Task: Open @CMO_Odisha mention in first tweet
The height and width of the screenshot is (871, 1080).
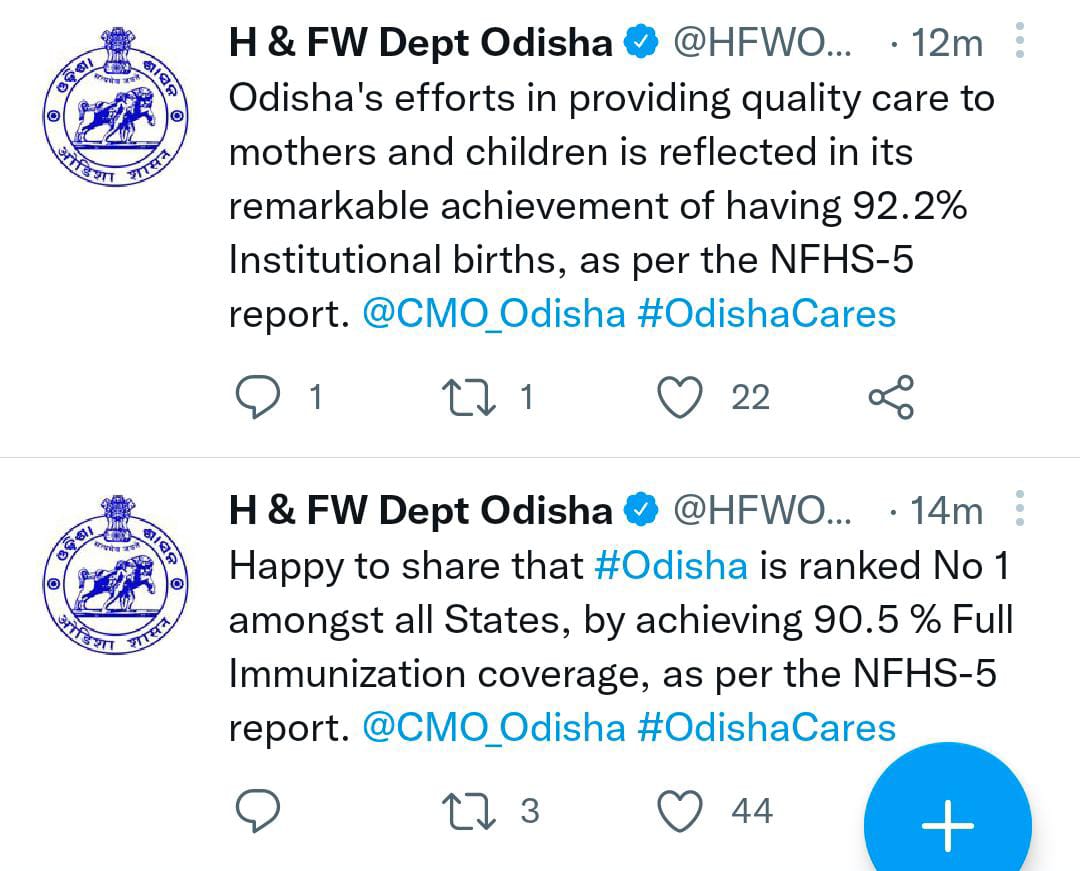Action: tap(494, 314)
